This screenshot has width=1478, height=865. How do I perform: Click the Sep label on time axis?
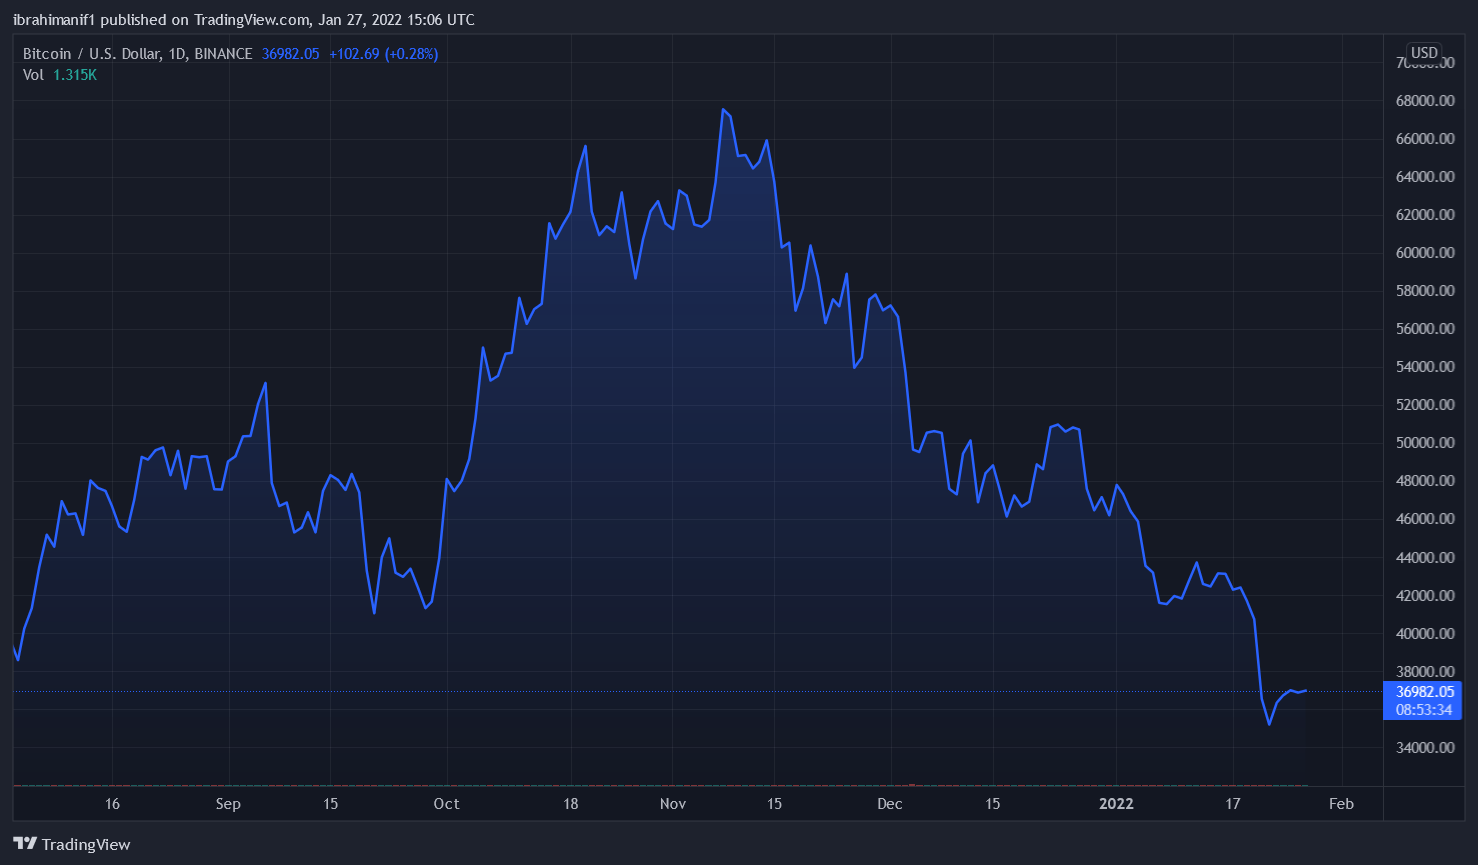(x=228, y=804)
